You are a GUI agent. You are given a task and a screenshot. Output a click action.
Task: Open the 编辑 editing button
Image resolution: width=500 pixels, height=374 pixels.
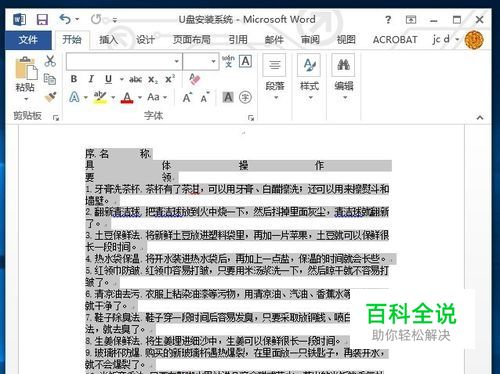pos(344,77)
